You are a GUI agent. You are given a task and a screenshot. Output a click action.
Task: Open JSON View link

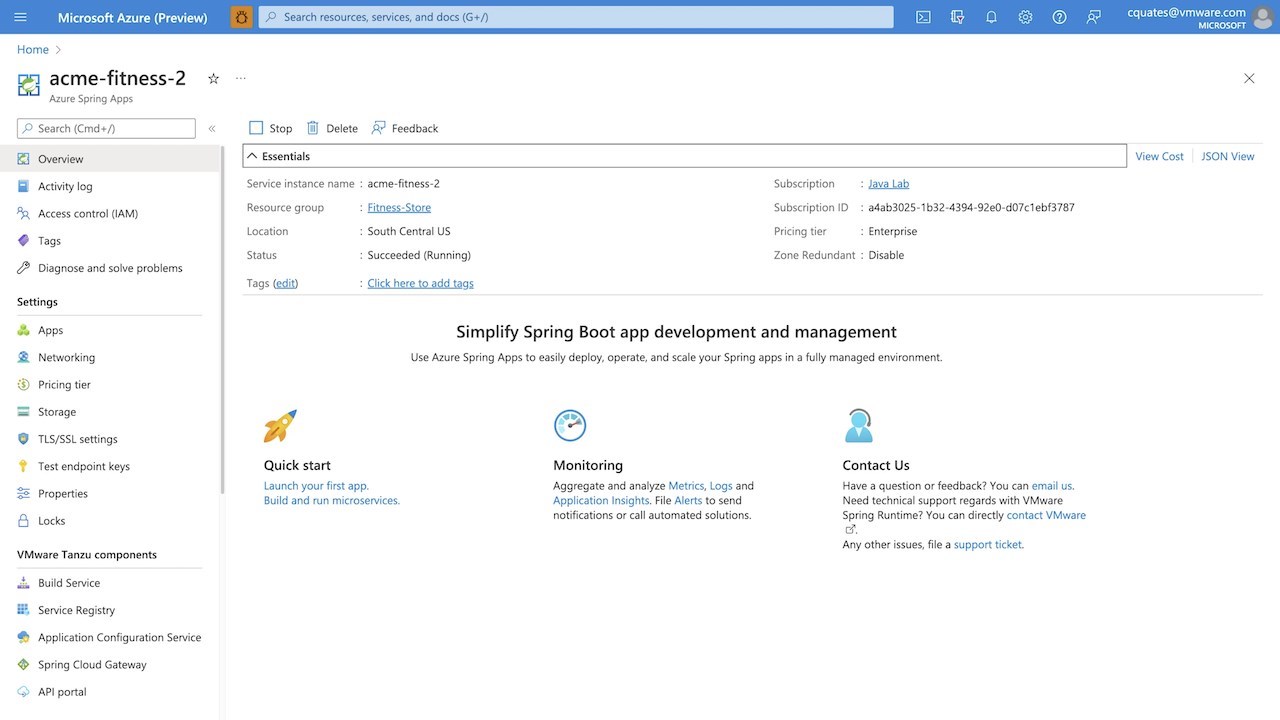pos(1227,156)
